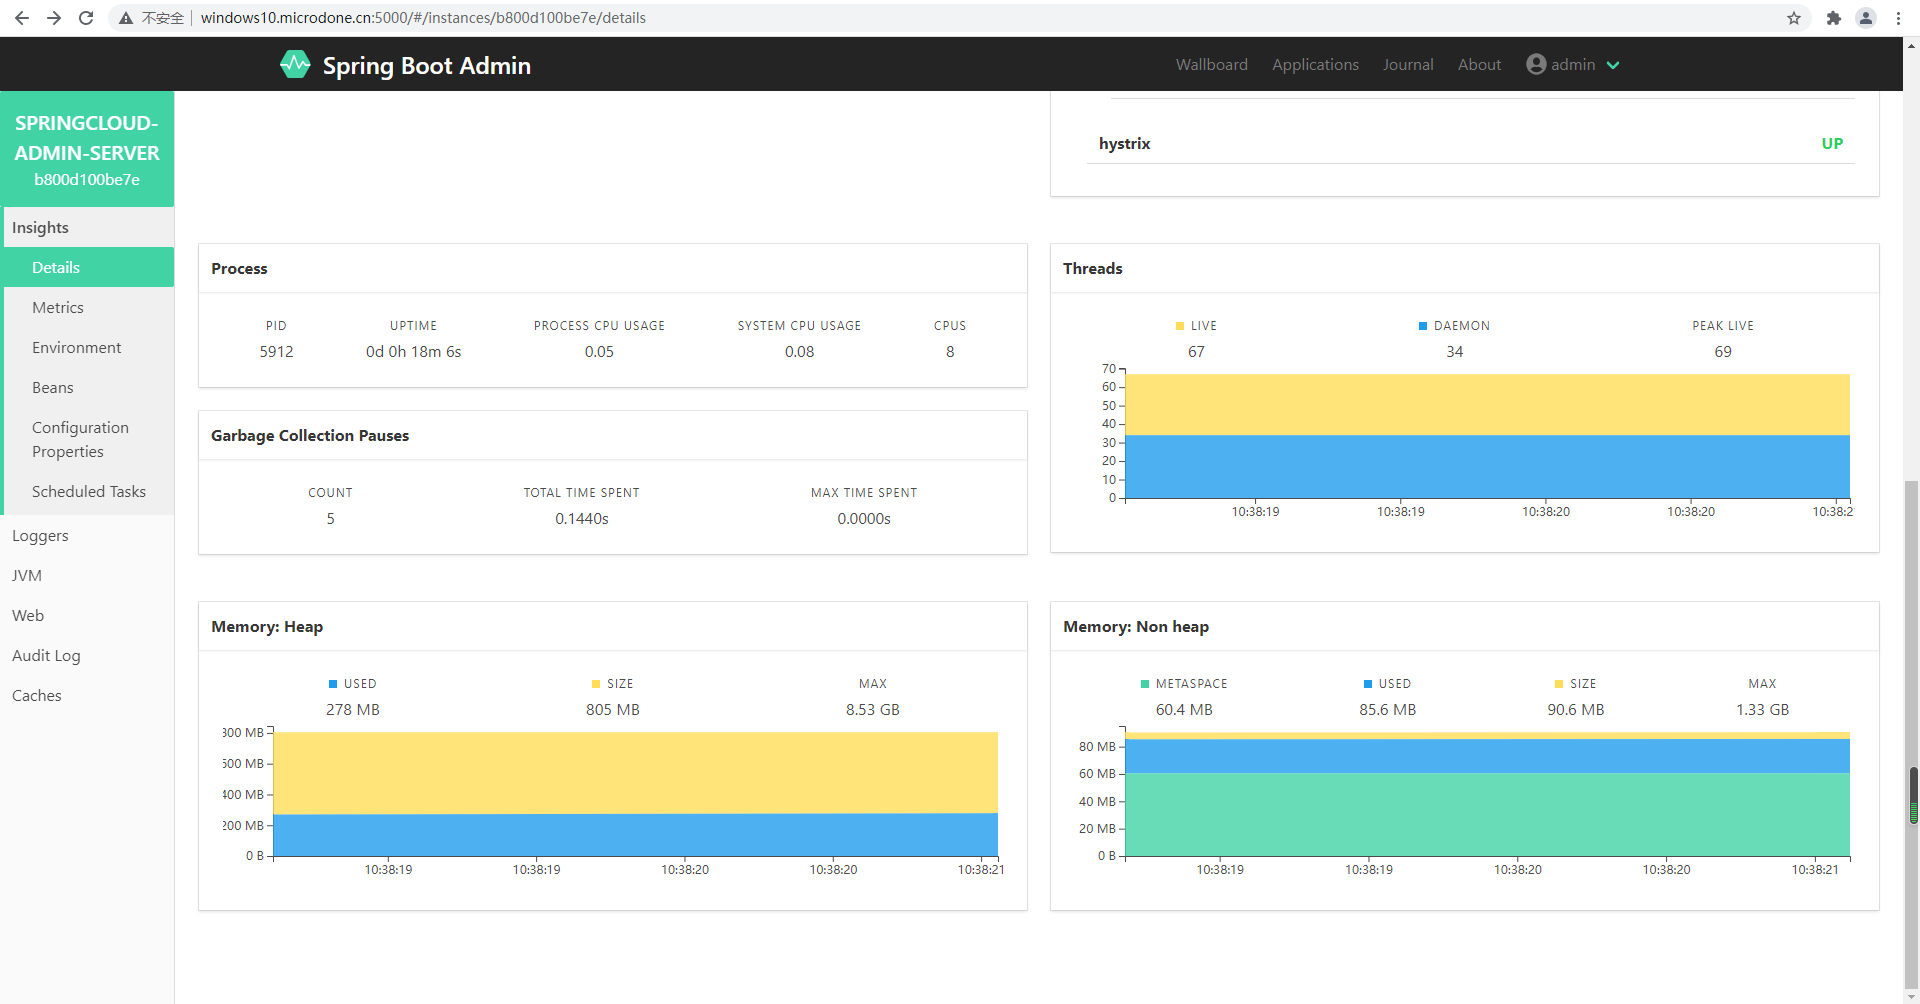Open the Environment sidebar item

tap(87, 347)
